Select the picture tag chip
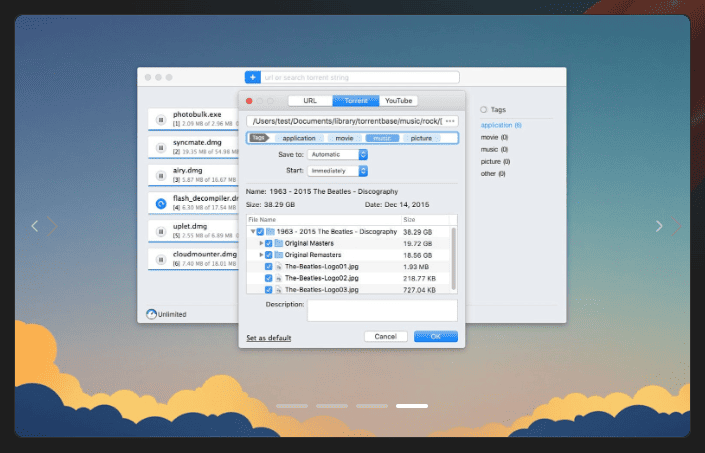 pos(421,138)
